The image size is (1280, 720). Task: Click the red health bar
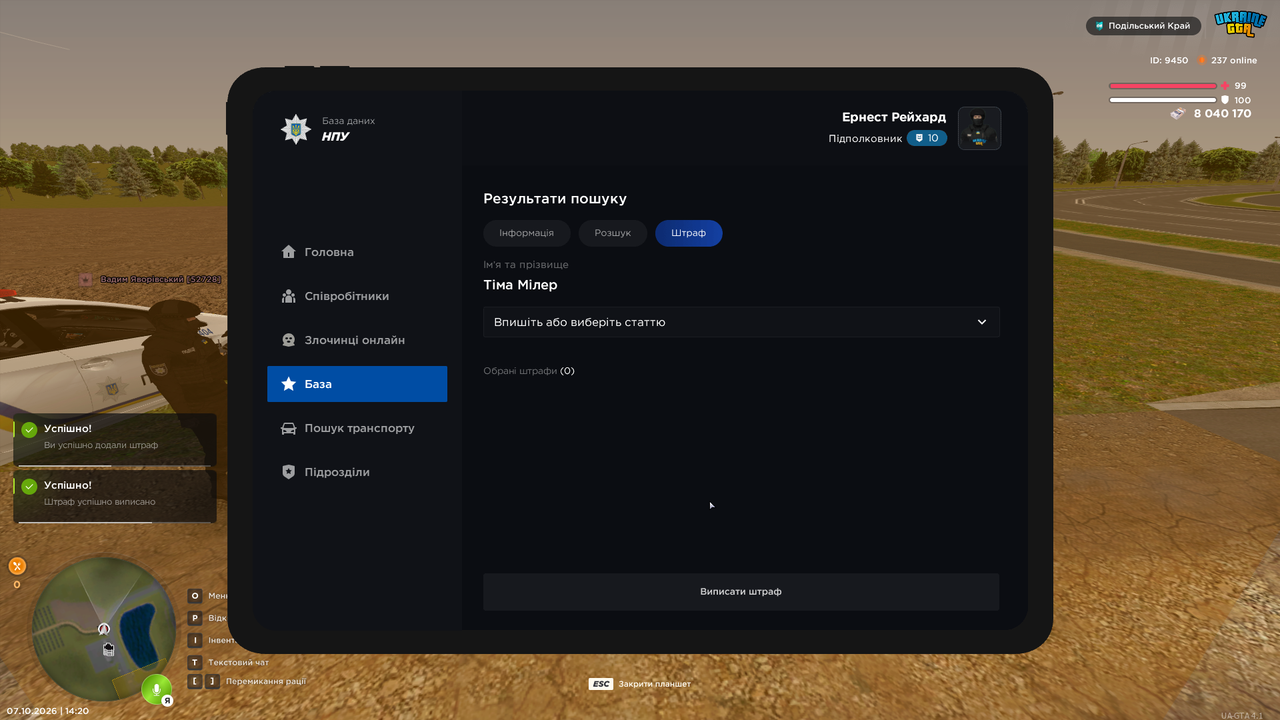pyautogui.click(x=1163, y=86)
